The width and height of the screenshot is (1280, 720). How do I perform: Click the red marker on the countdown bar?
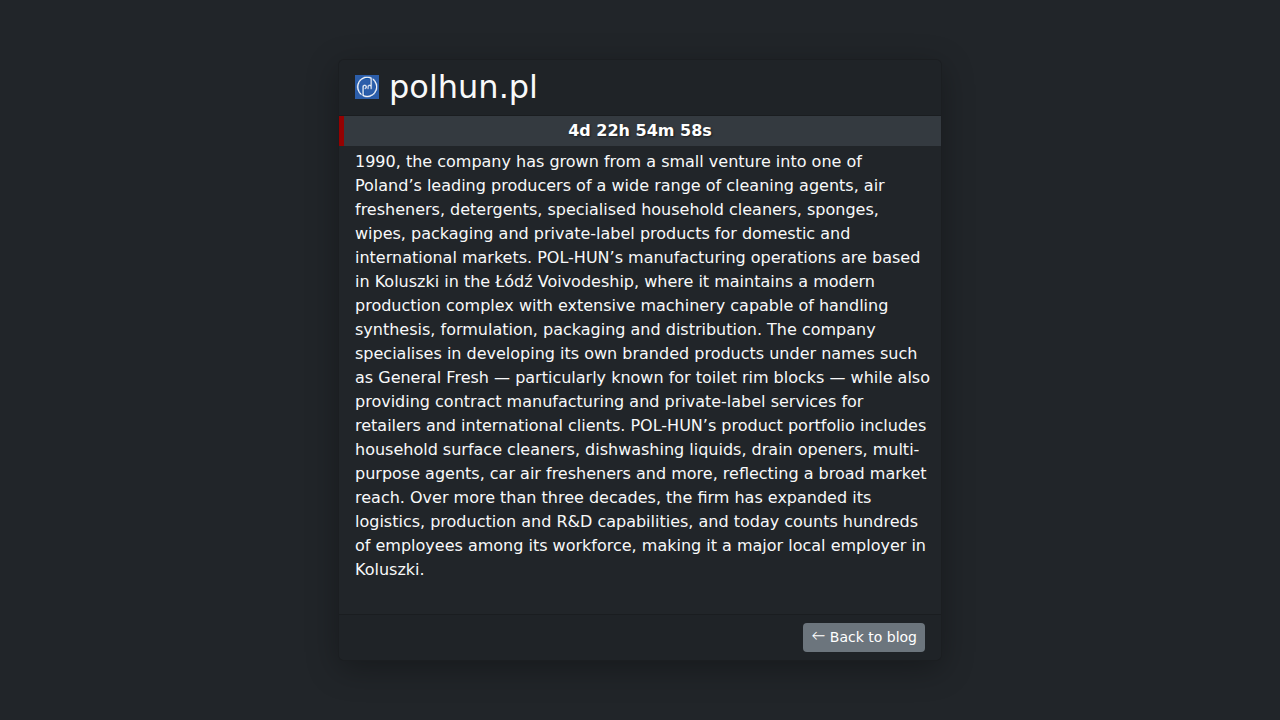tap(342, 131)
